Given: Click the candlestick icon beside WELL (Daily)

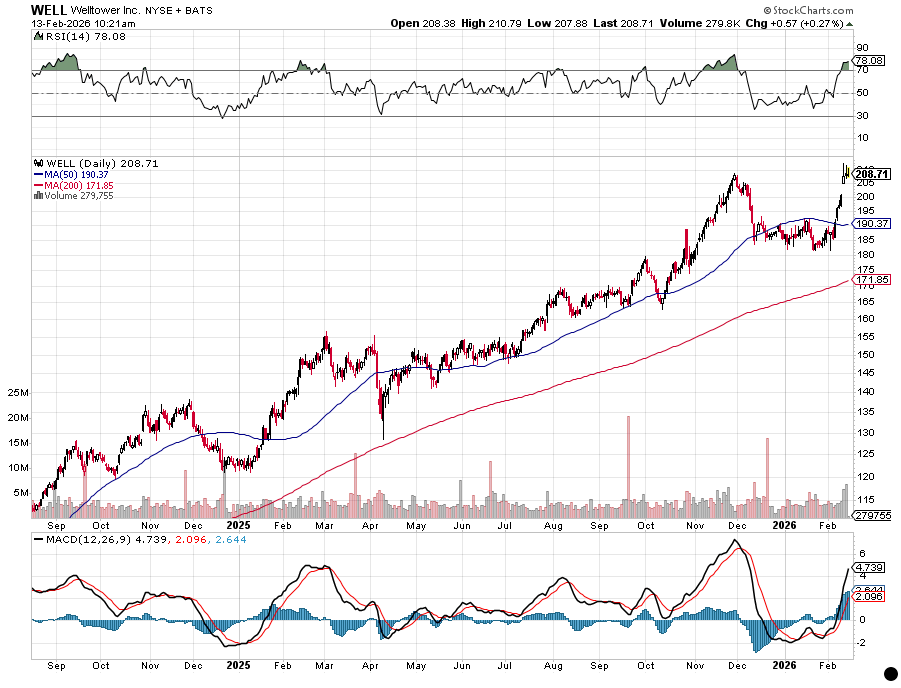Looking at the screenshot, I should [x=37, y=163].
